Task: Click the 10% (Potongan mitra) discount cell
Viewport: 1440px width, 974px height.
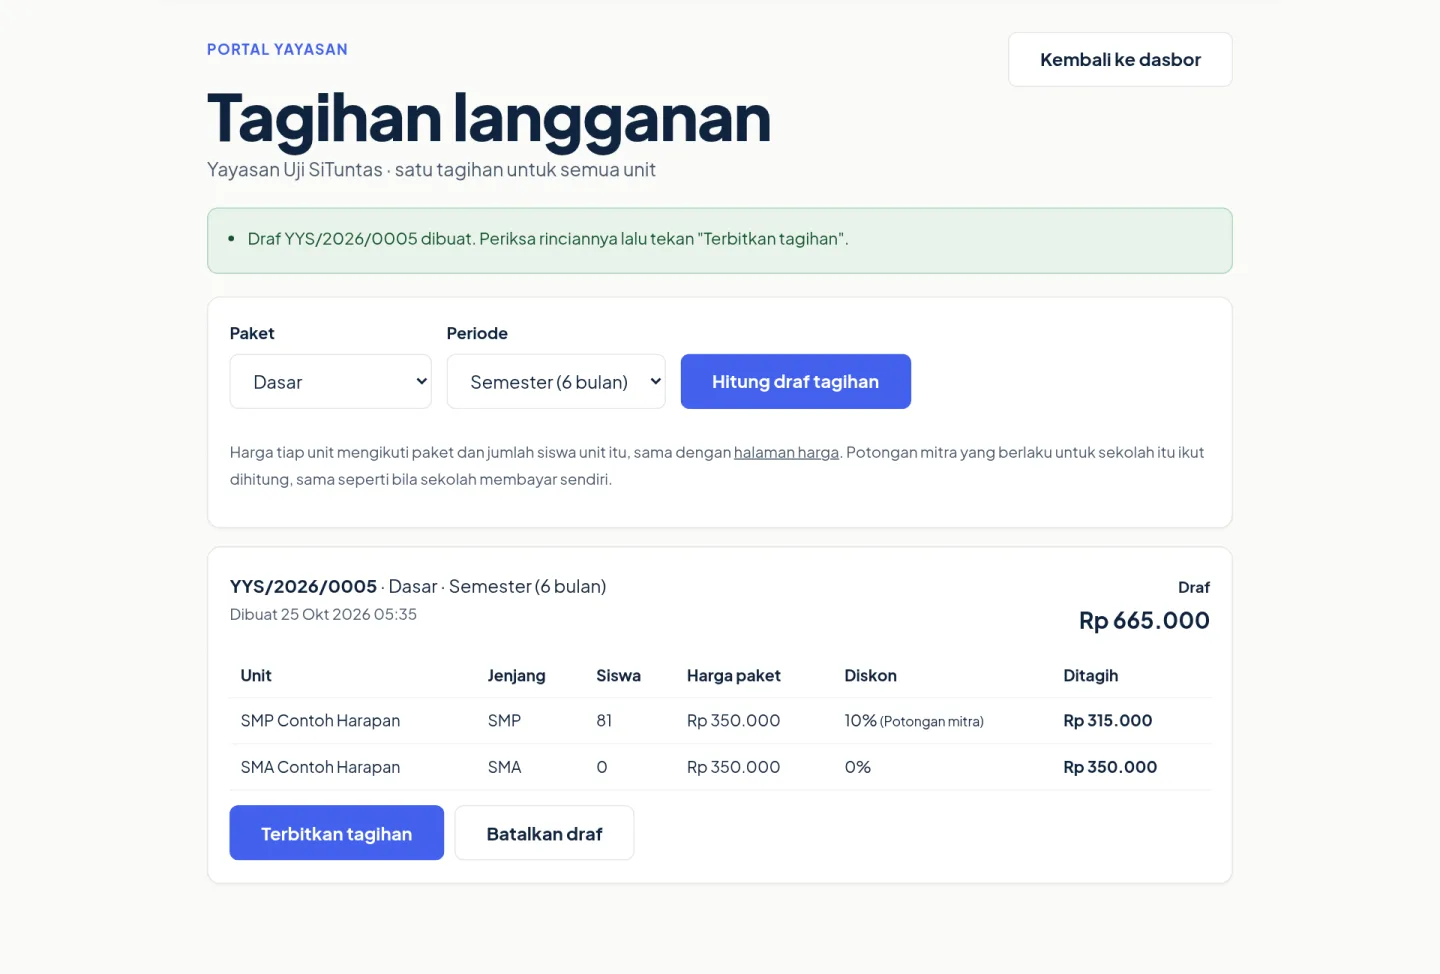Action: (914, 720)
